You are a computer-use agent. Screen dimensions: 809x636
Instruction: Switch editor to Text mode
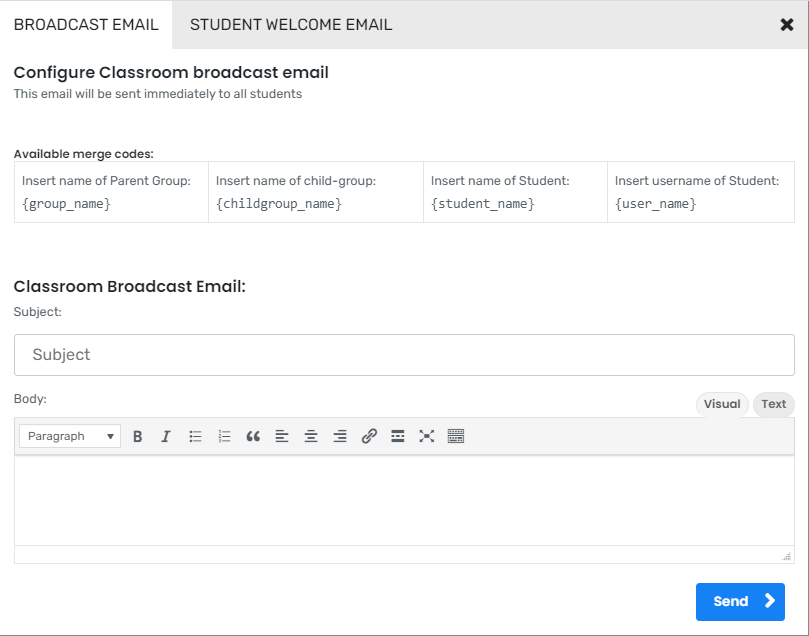774,404
